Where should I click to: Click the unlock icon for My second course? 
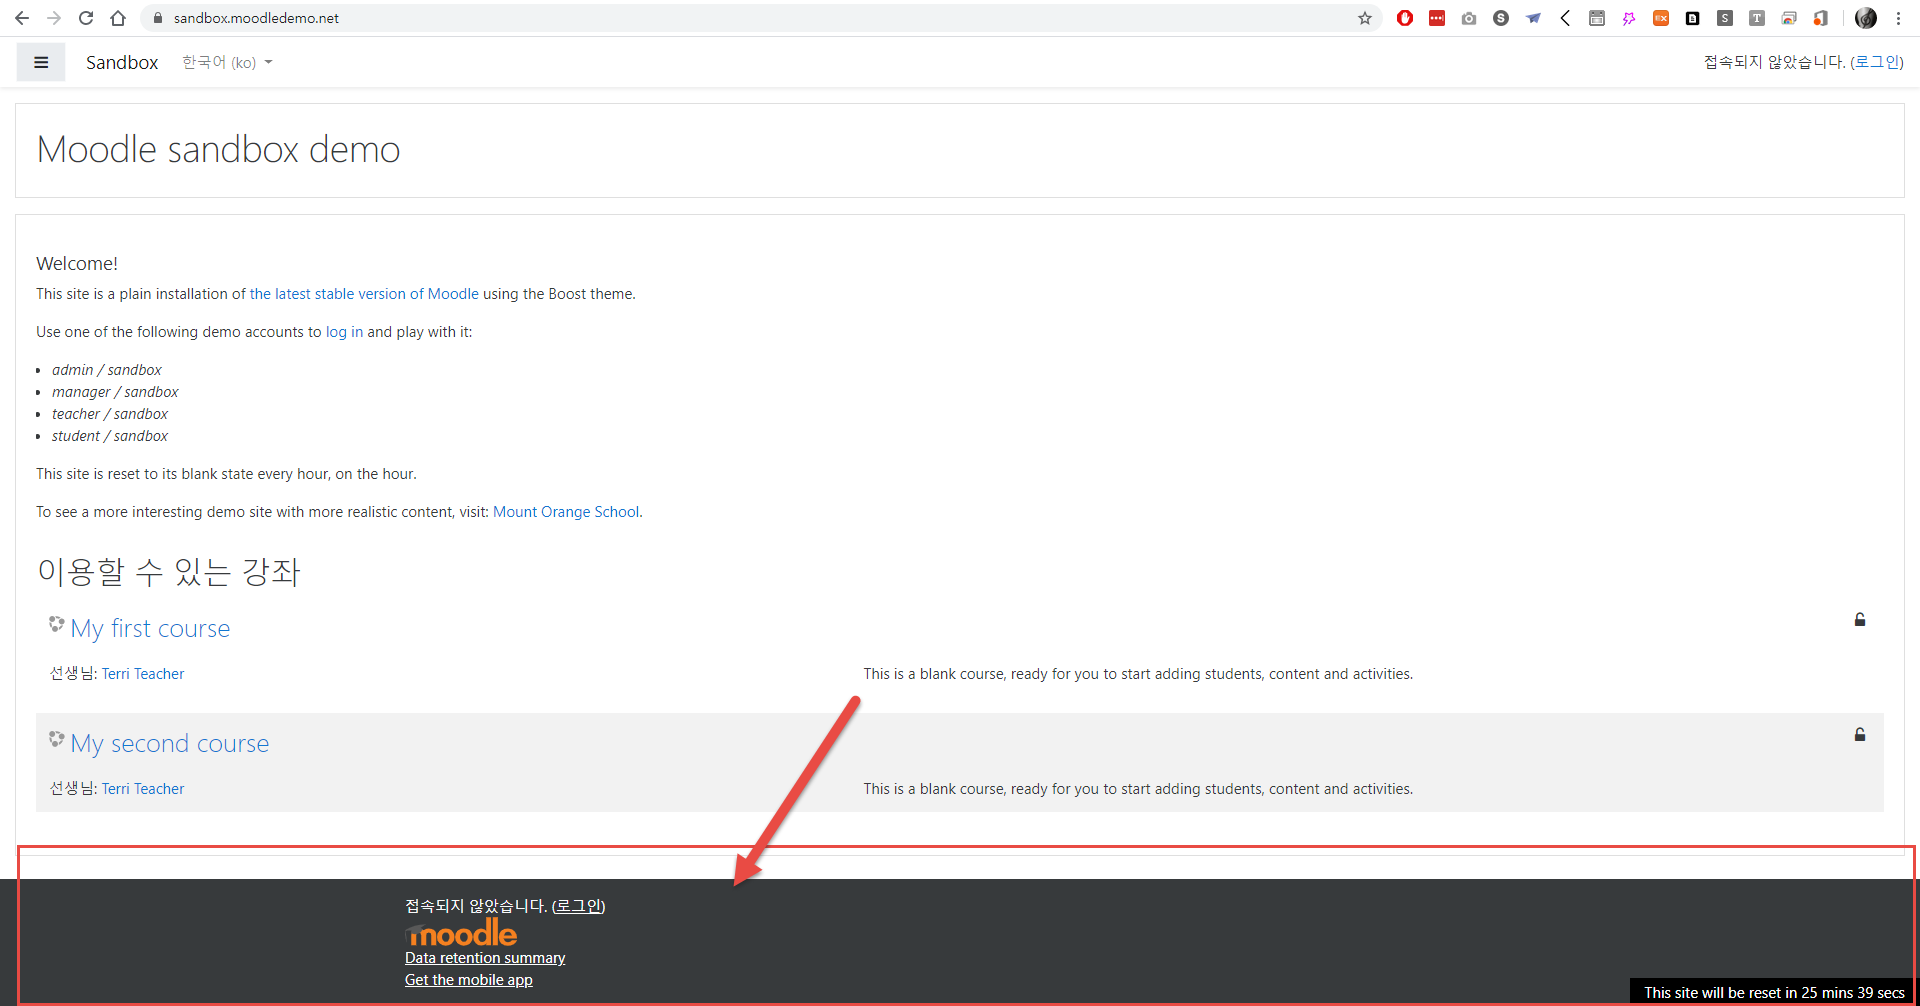coord(1860,735)
